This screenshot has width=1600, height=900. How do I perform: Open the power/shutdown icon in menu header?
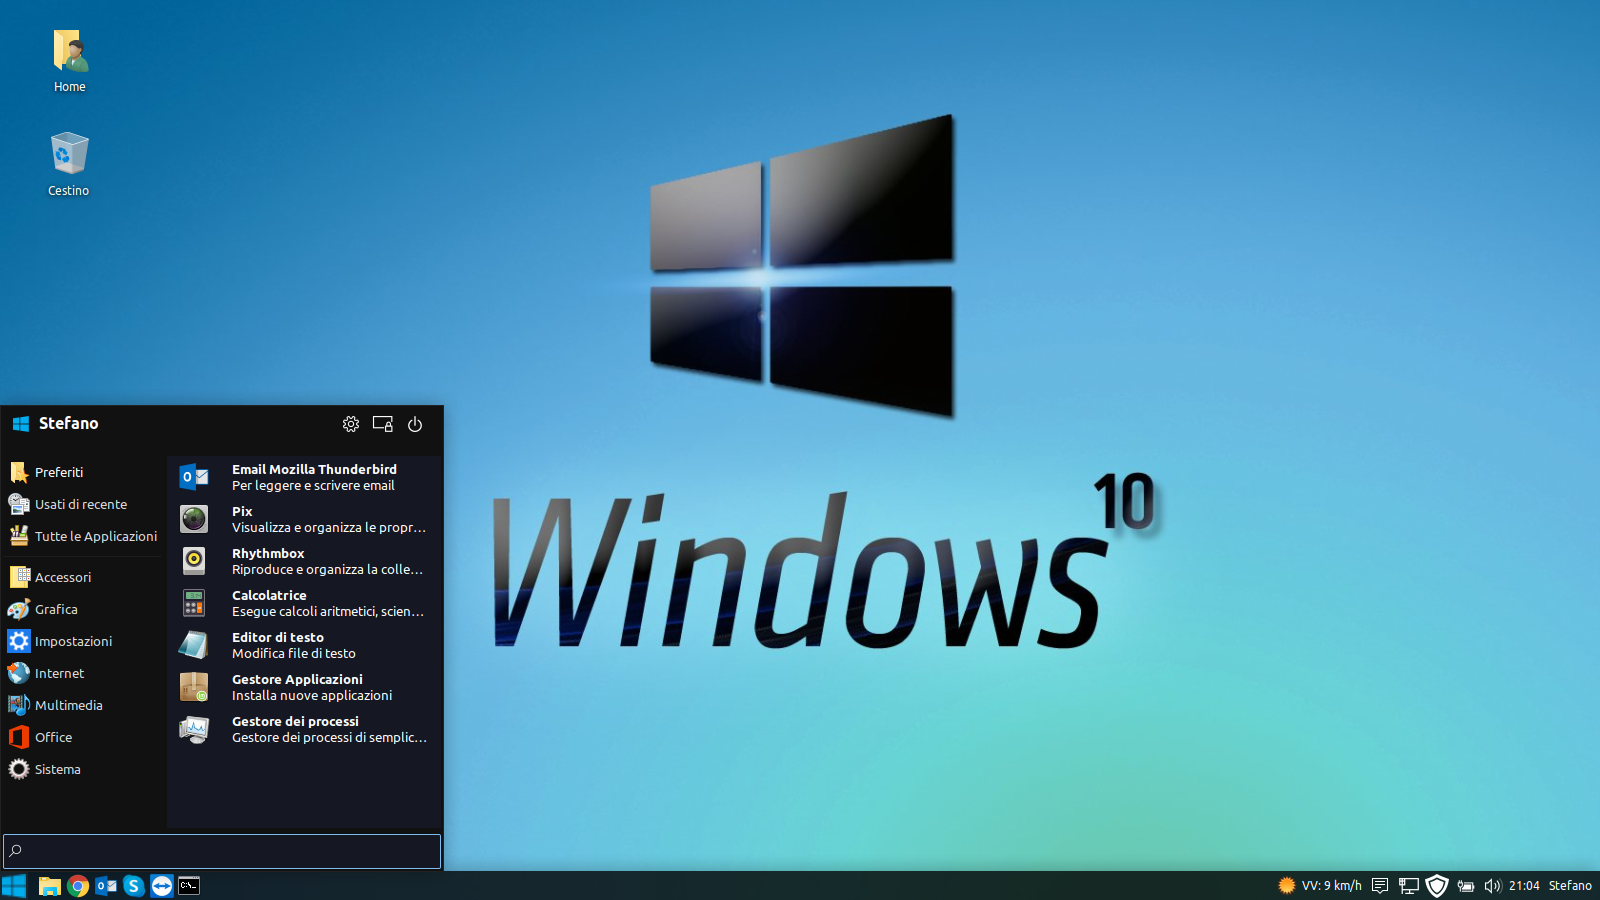(x=415, y=424)
